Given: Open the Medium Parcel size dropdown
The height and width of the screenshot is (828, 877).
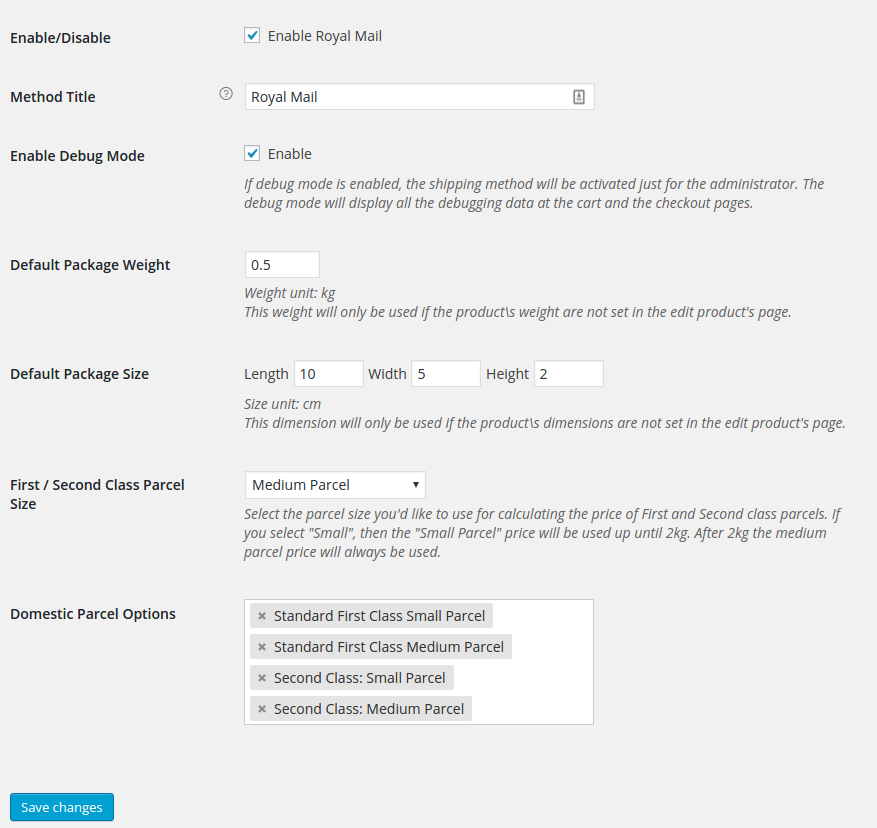Looking at the screenshot, I should point(335,485).
